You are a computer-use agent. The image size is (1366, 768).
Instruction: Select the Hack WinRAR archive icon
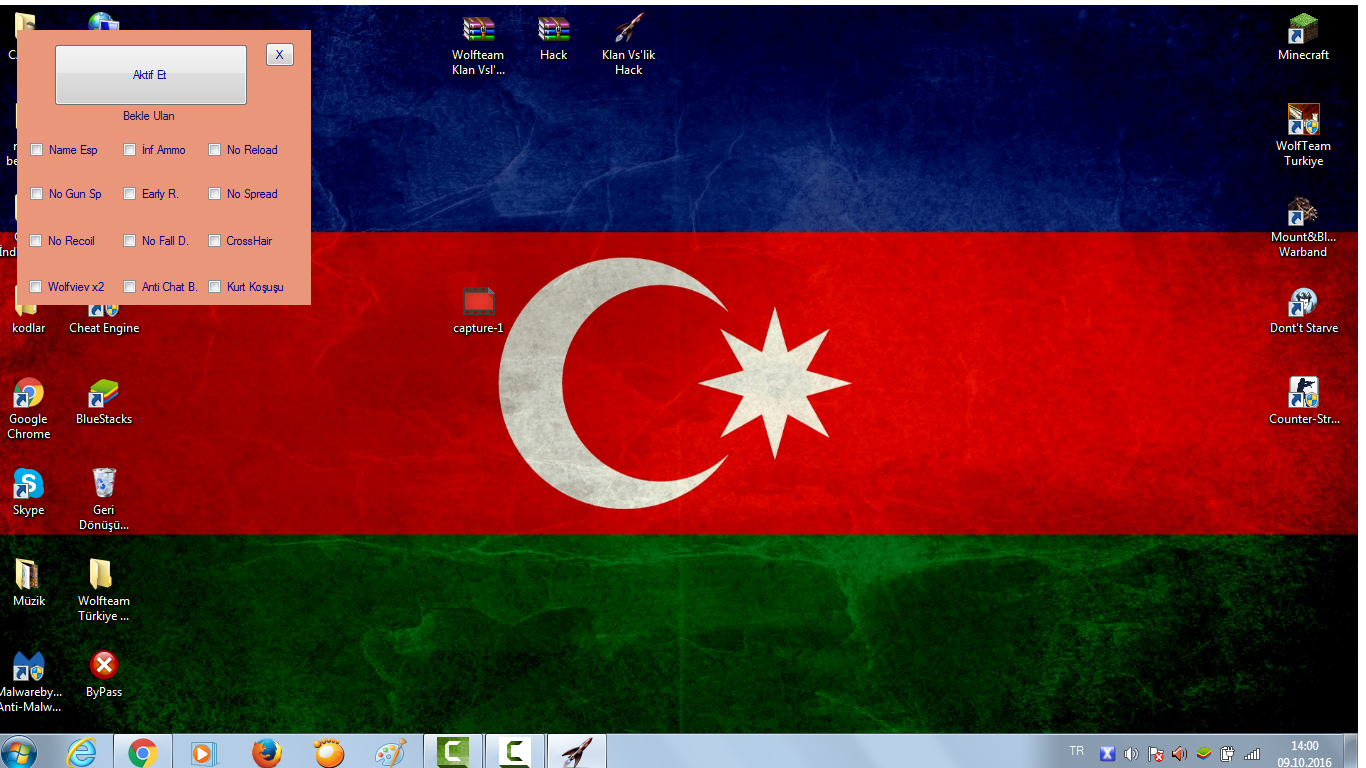(553, 38)
